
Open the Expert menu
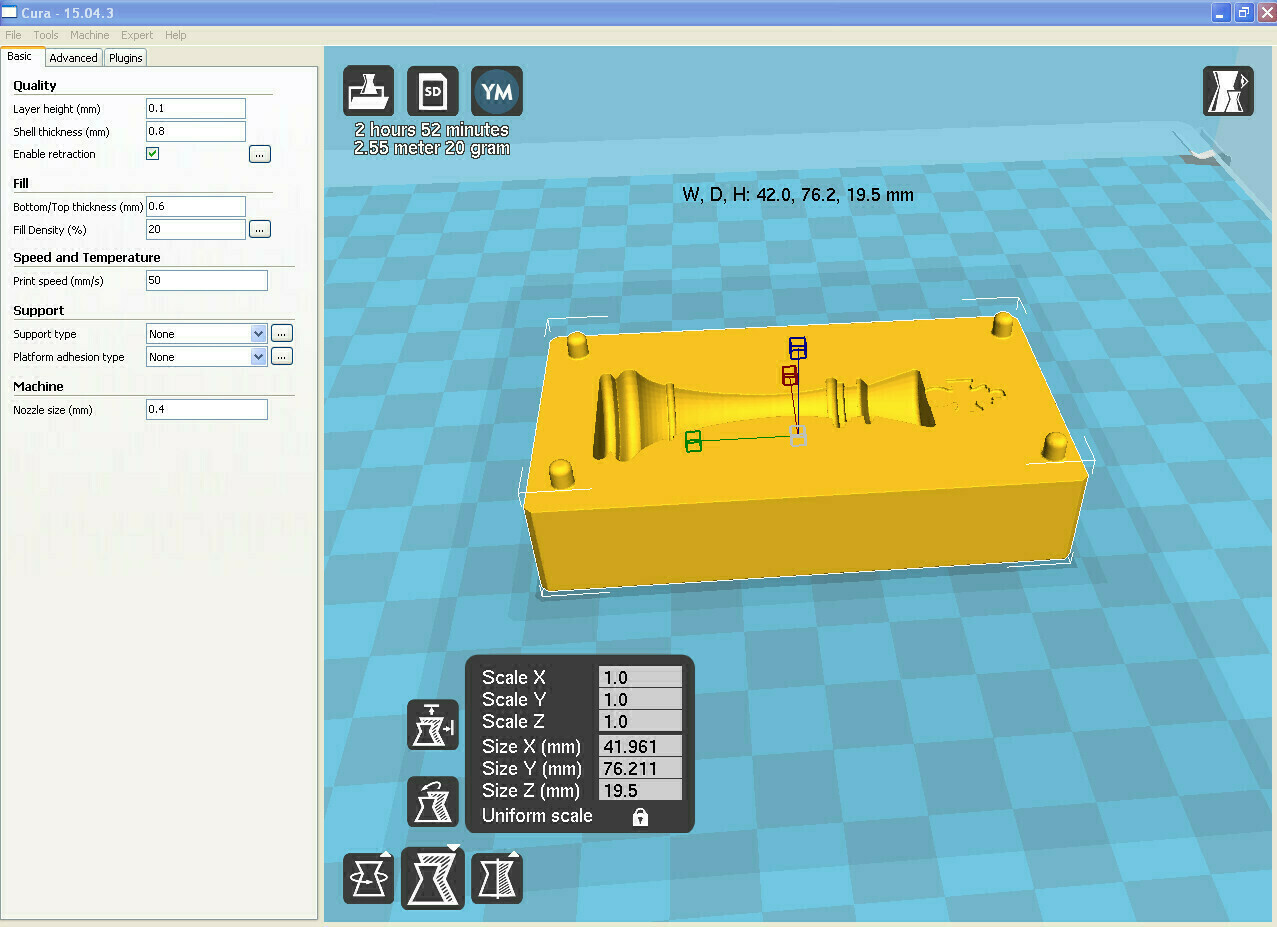pyautogui.click(x=137, y=35)
